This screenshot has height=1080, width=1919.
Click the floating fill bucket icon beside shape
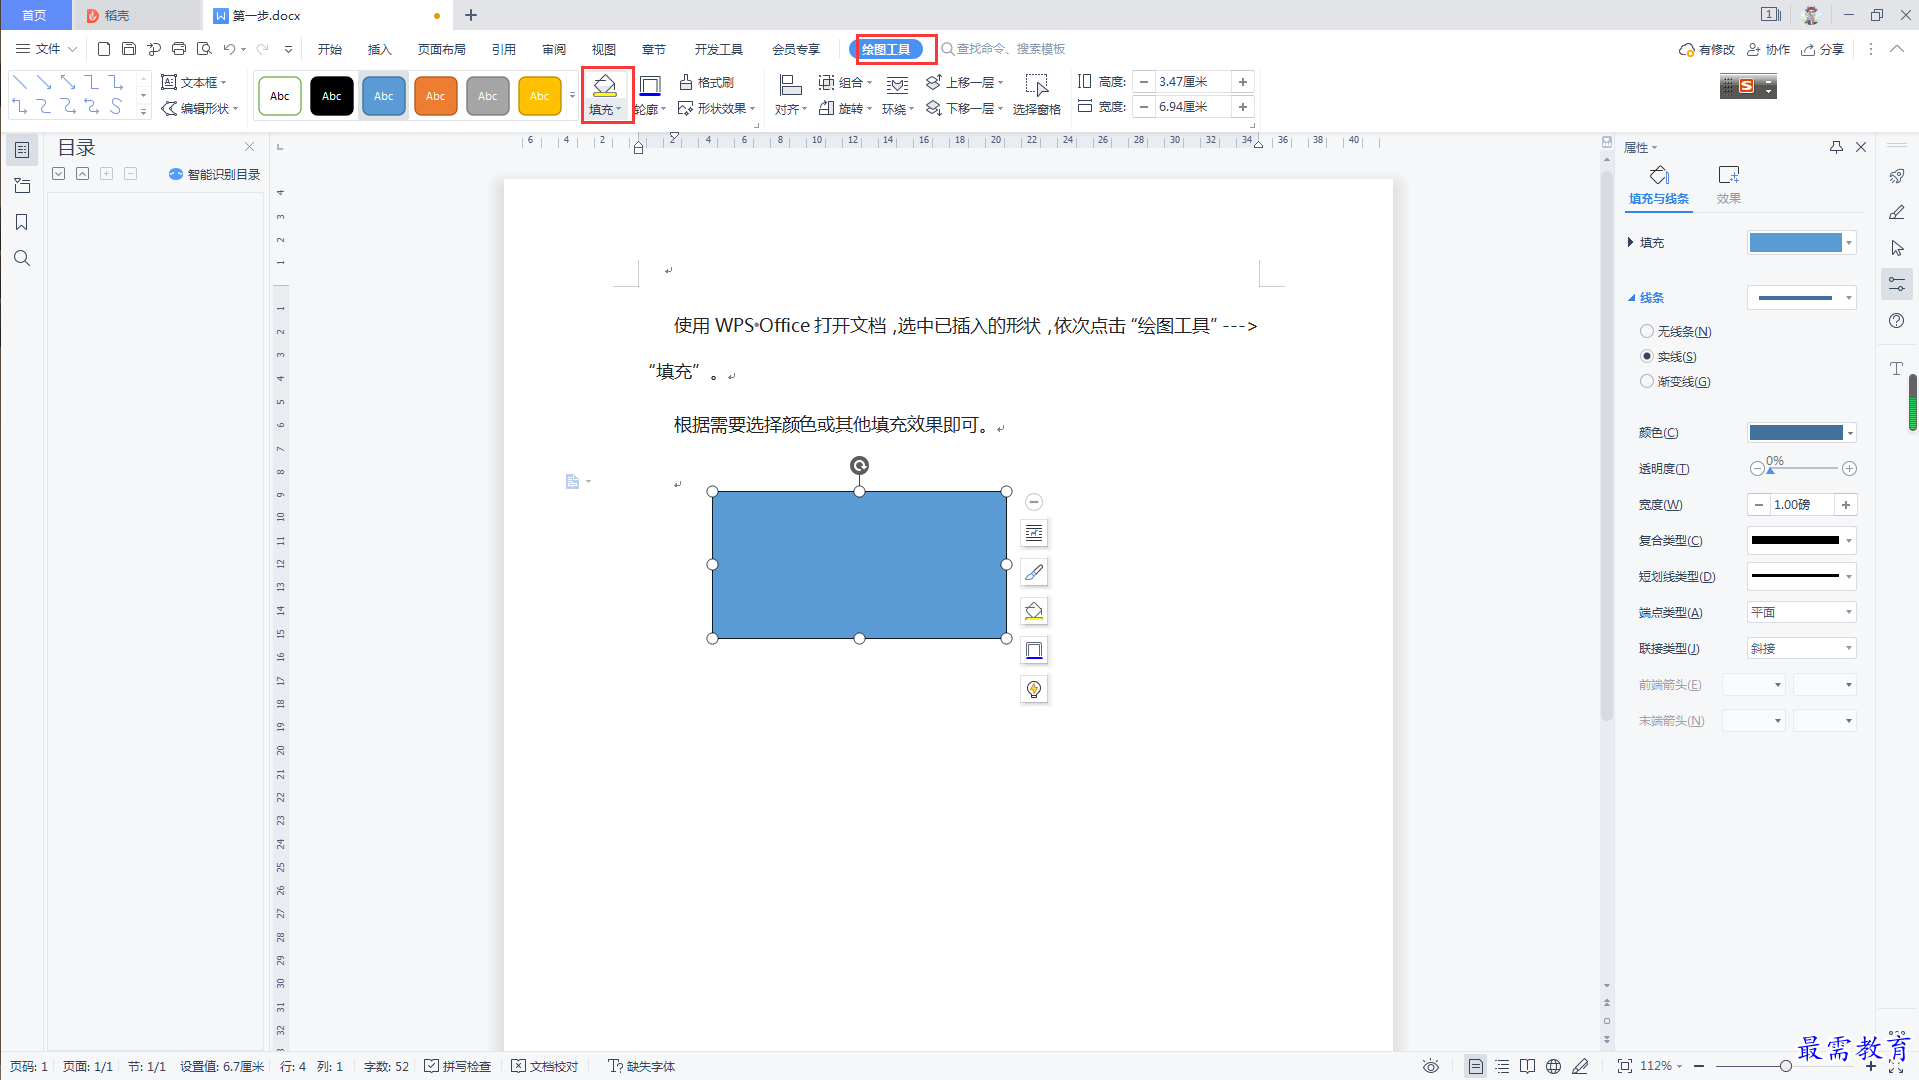coord(1034,611)
